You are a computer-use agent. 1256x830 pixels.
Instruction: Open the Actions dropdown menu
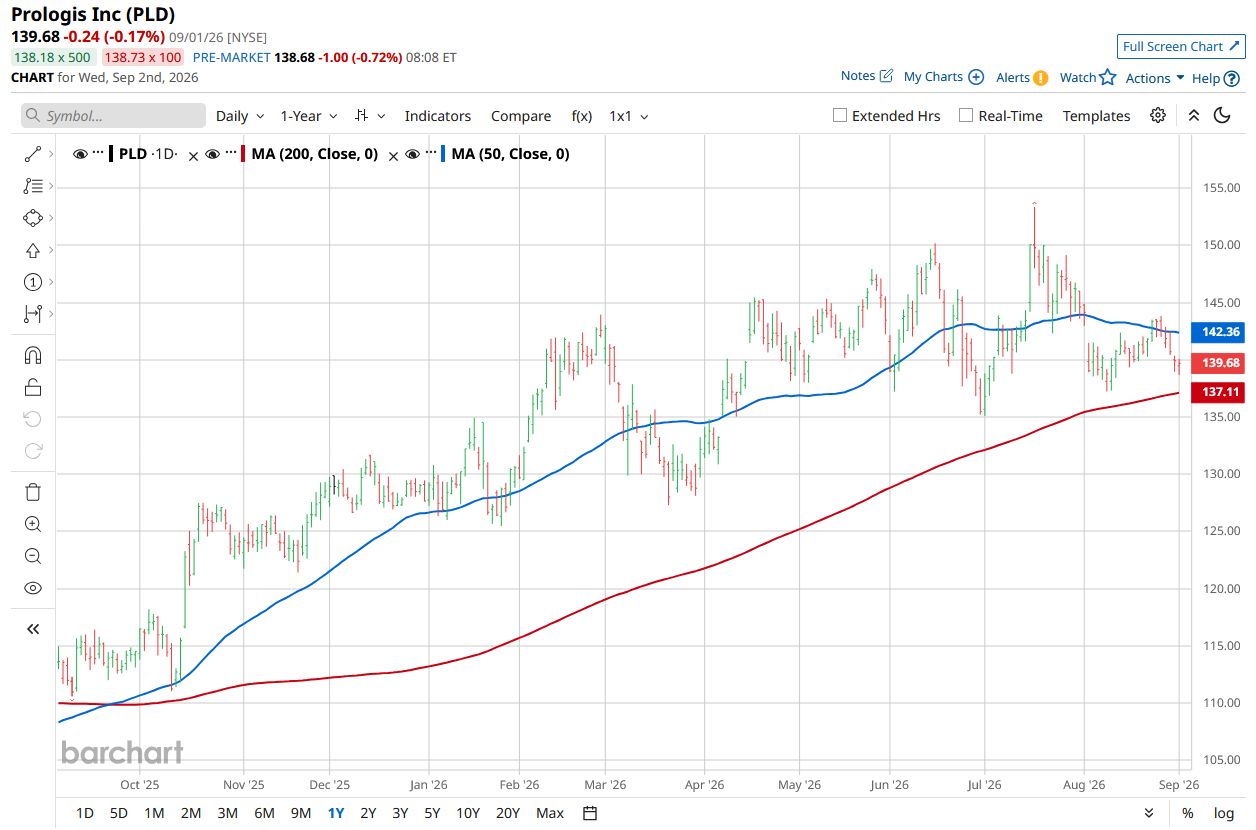(1155, 77)
